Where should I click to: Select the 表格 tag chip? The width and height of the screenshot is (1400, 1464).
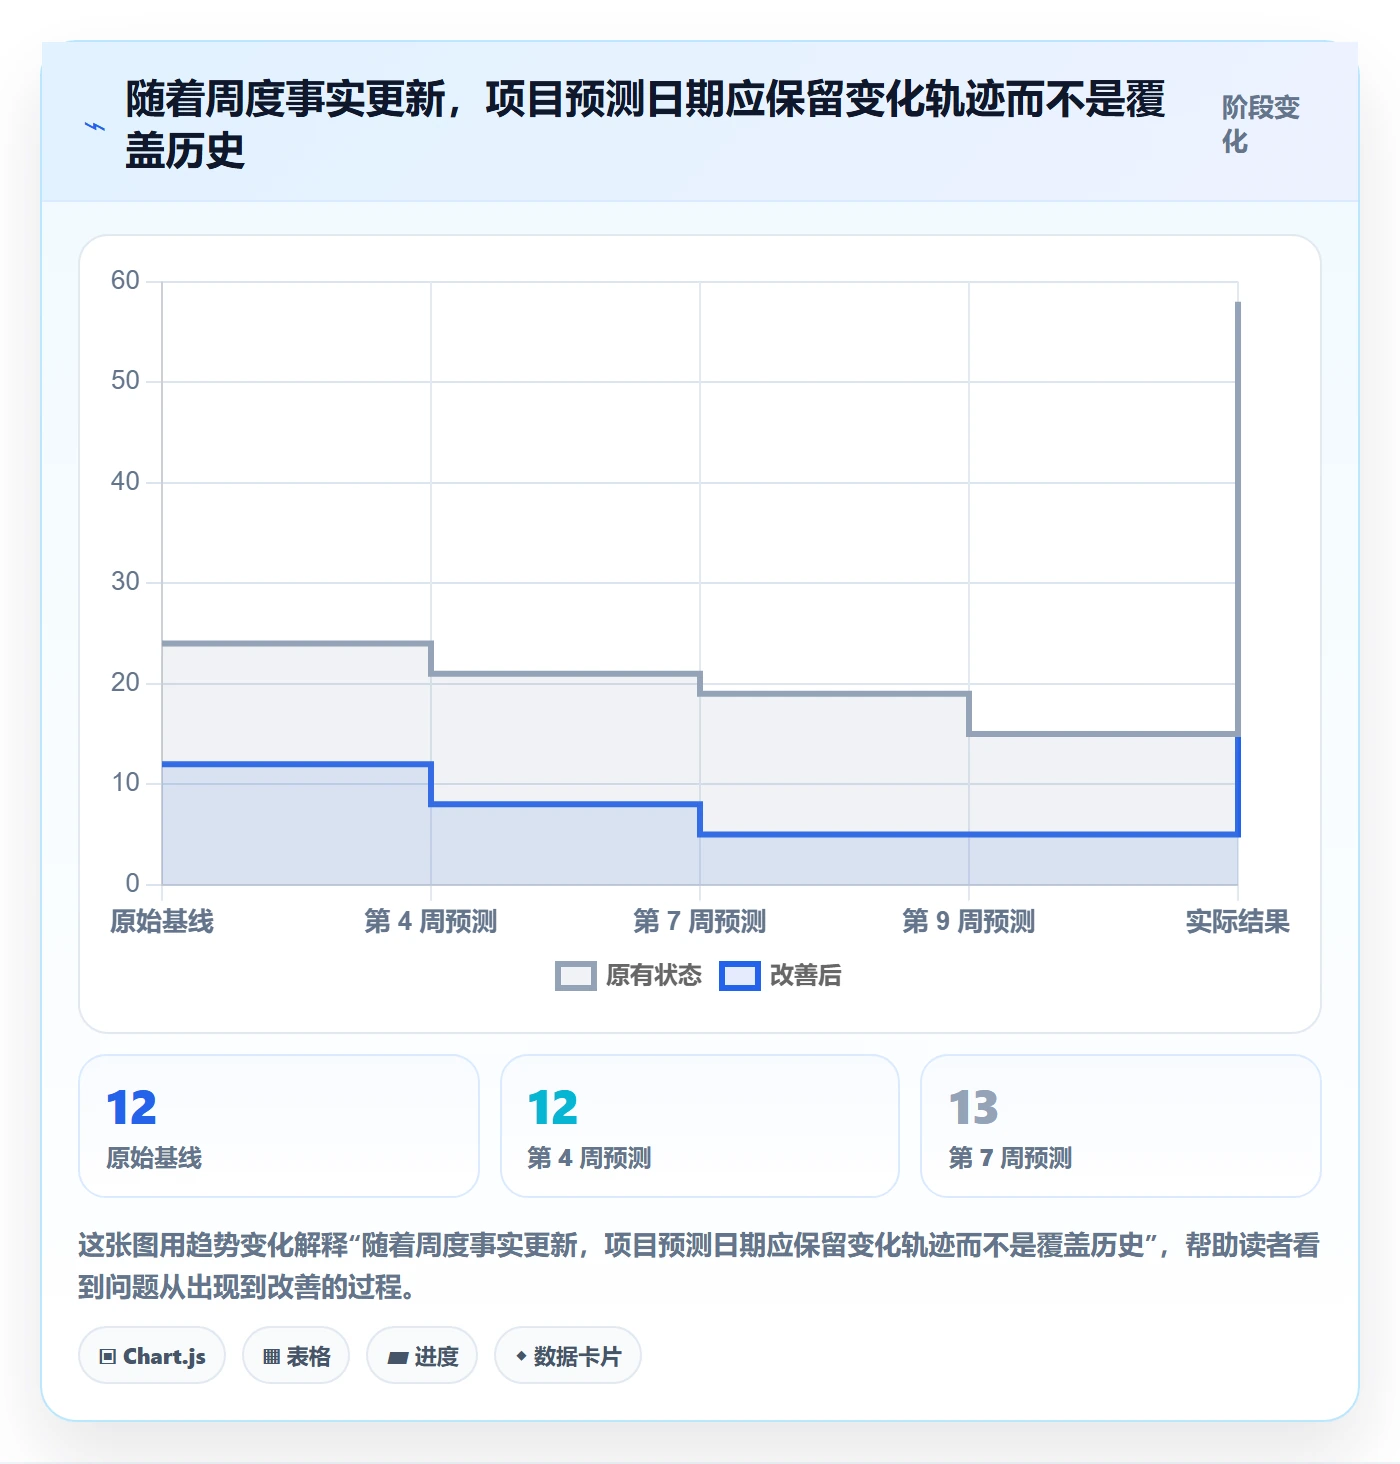(x=296, y=1356)
